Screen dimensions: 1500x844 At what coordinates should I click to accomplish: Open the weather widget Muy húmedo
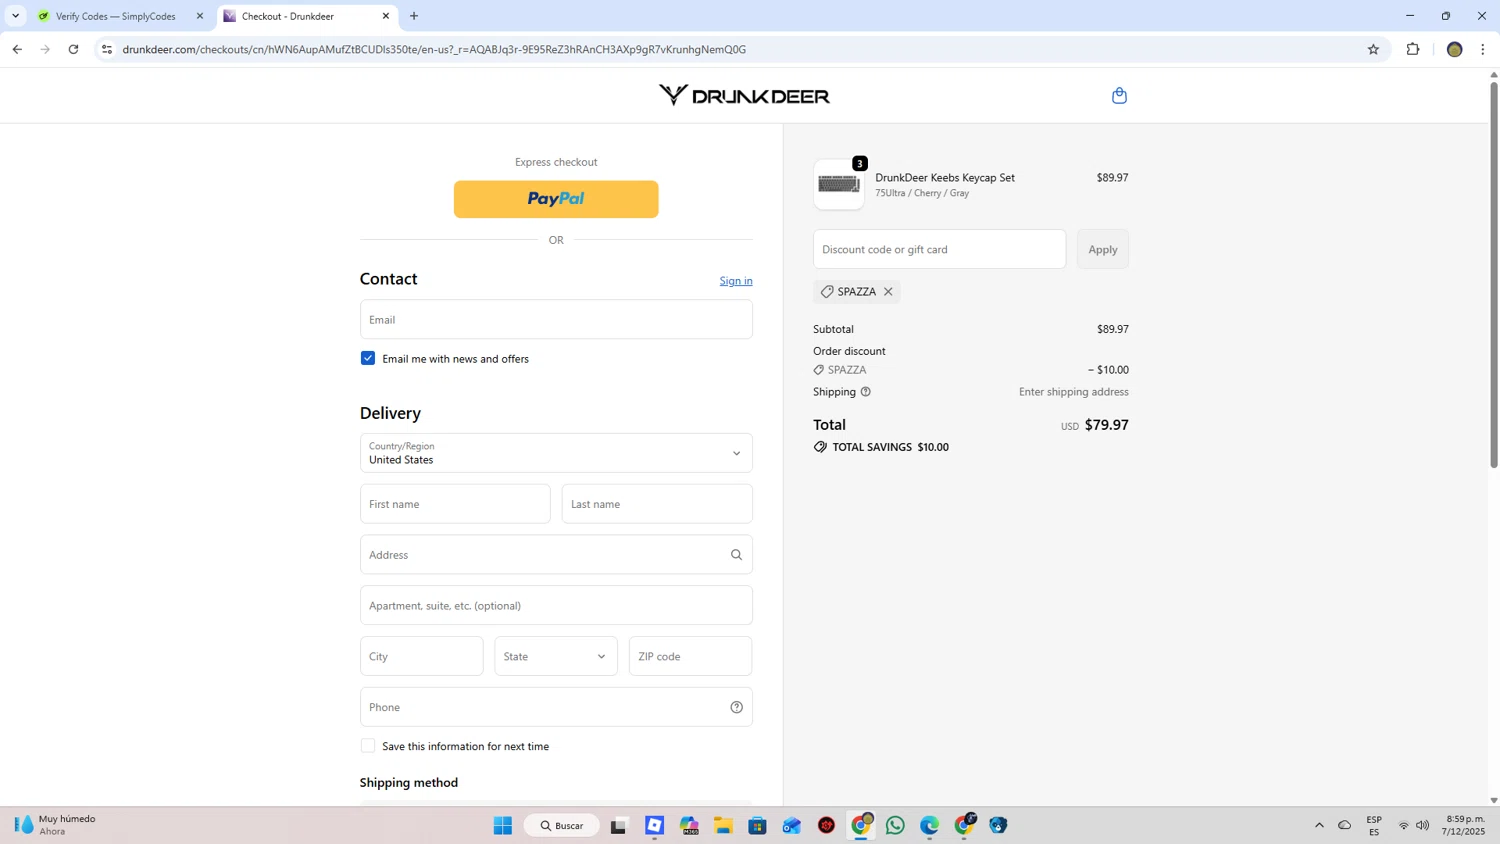(55, 825)
